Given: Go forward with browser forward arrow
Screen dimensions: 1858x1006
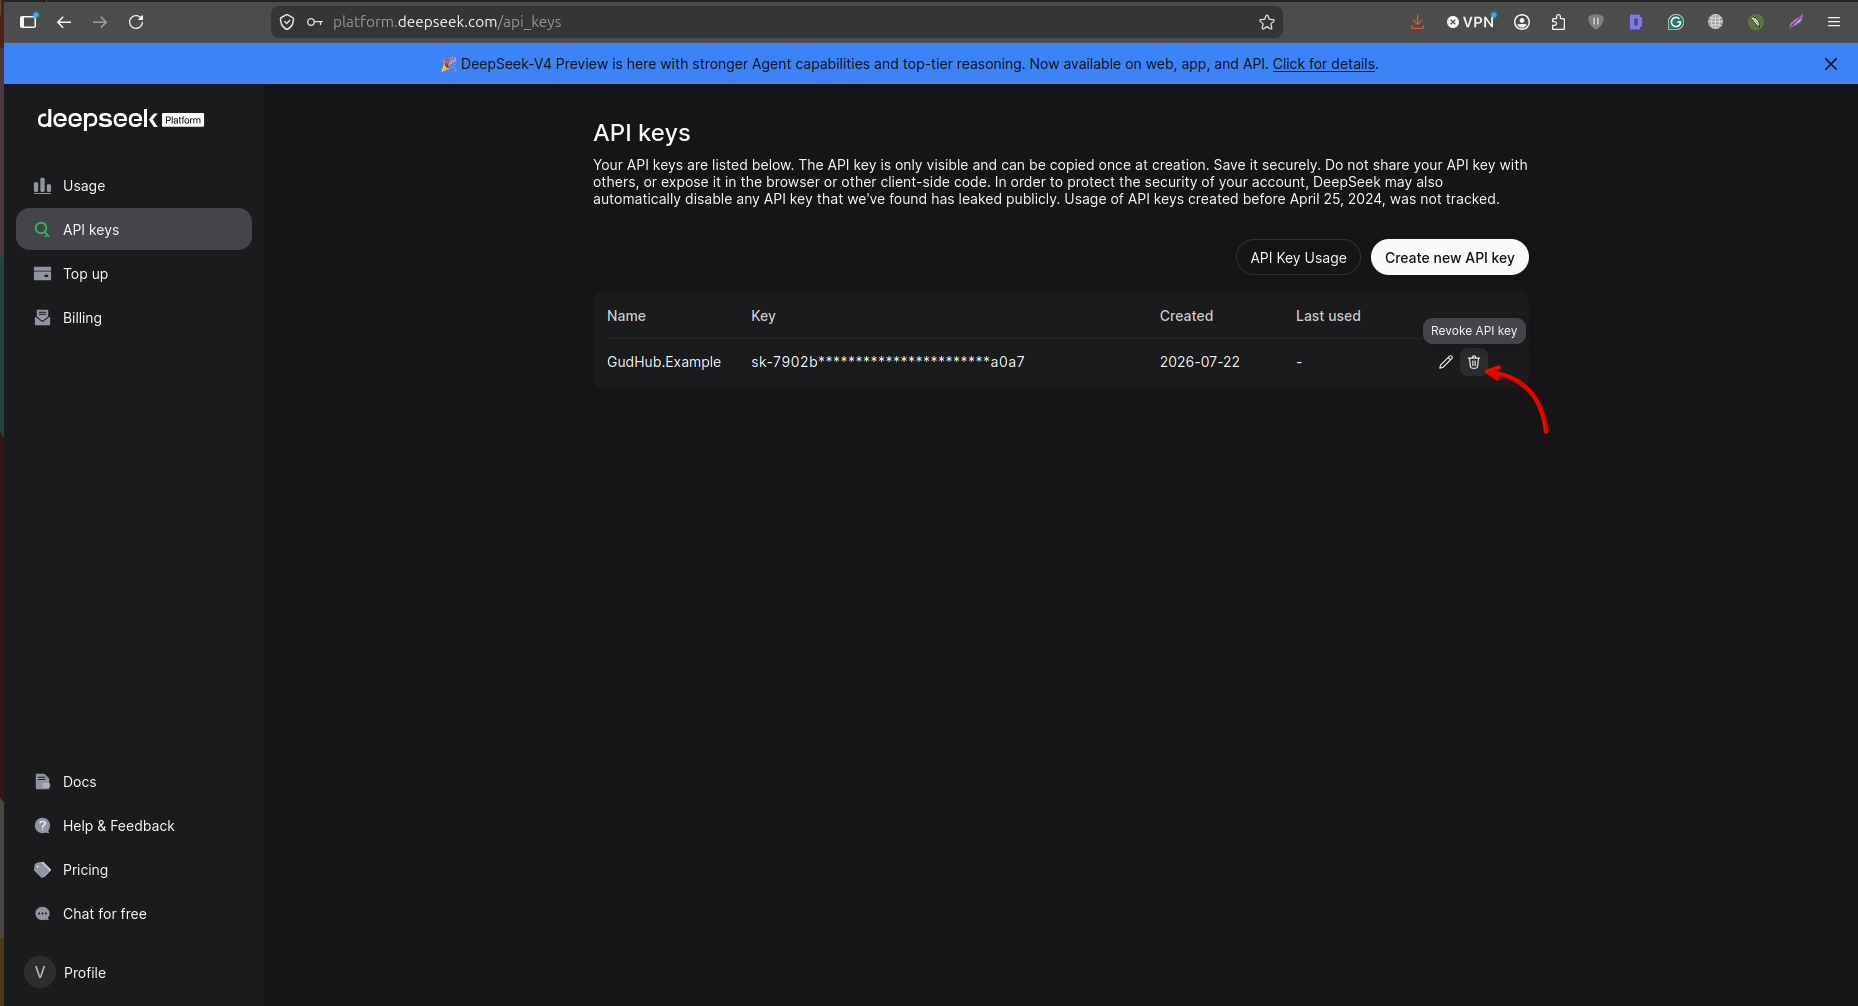Looking at the screenshot, I should [x=100, y=22].
